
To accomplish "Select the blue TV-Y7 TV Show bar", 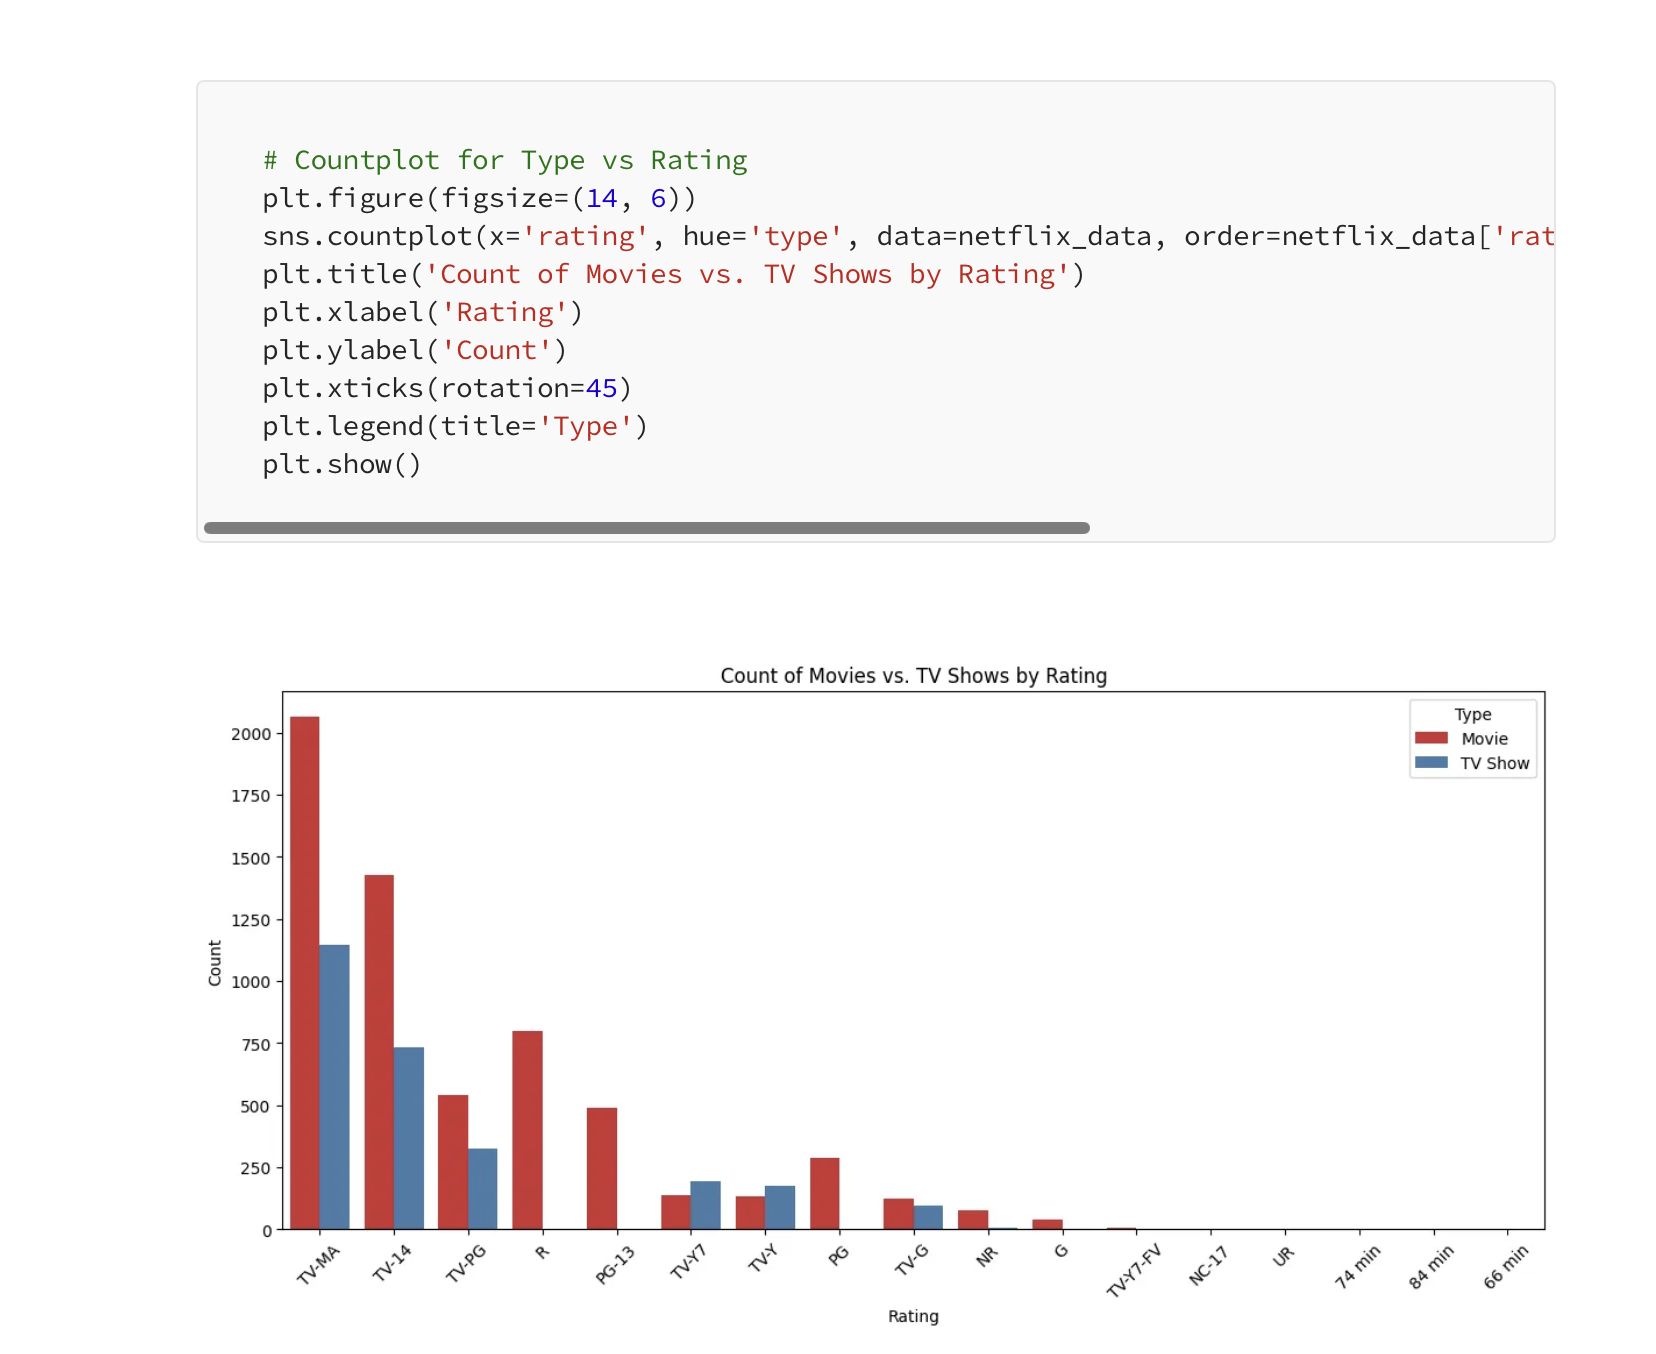I will tap(706, 1205).
